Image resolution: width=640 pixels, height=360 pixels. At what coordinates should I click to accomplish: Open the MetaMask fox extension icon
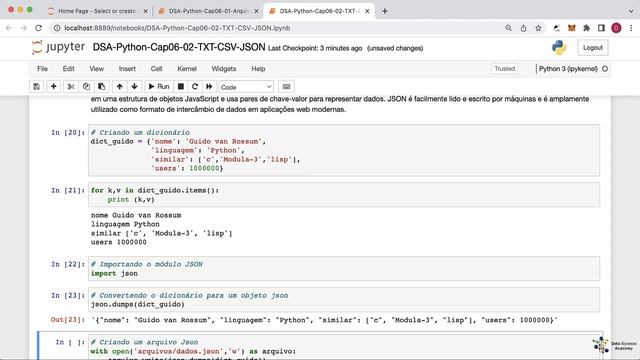[x=571, y=28]
